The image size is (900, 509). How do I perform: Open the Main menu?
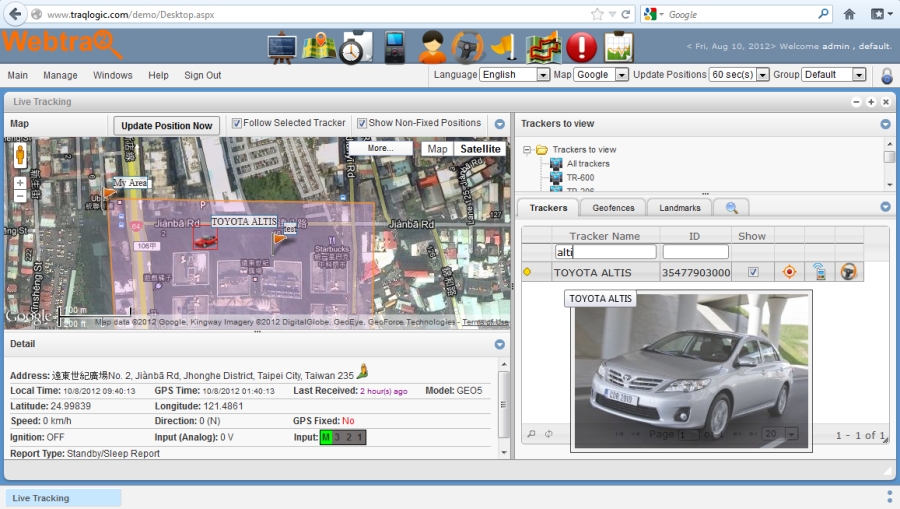pos(17,75)
